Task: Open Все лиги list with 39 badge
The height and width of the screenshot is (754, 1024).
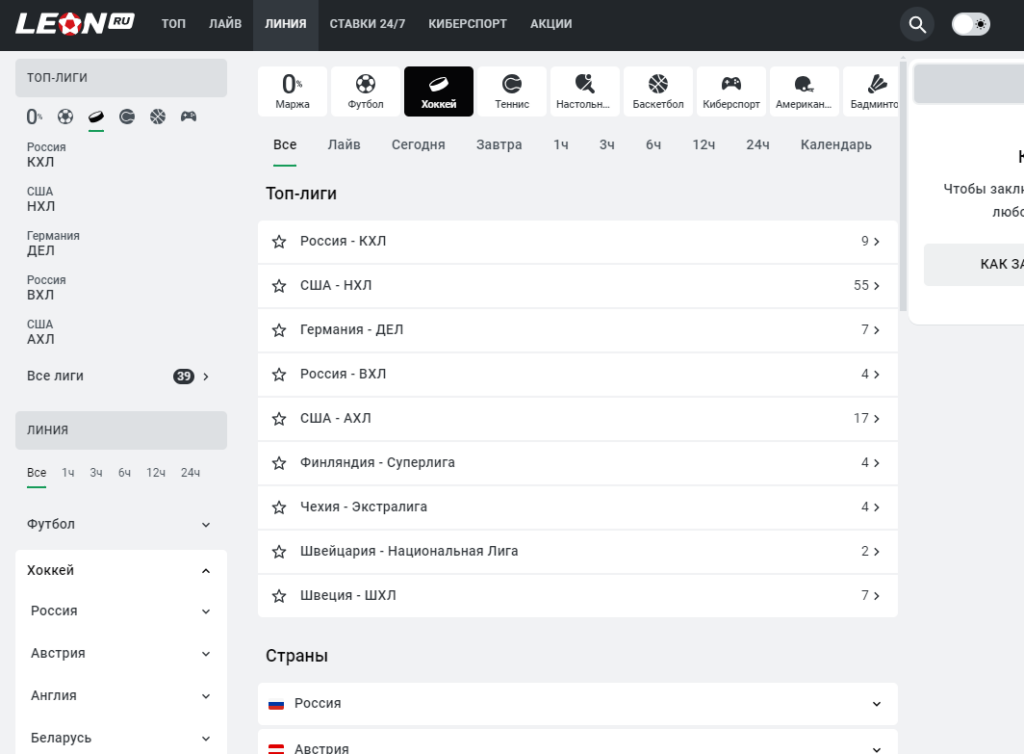Action: [121, 376]
